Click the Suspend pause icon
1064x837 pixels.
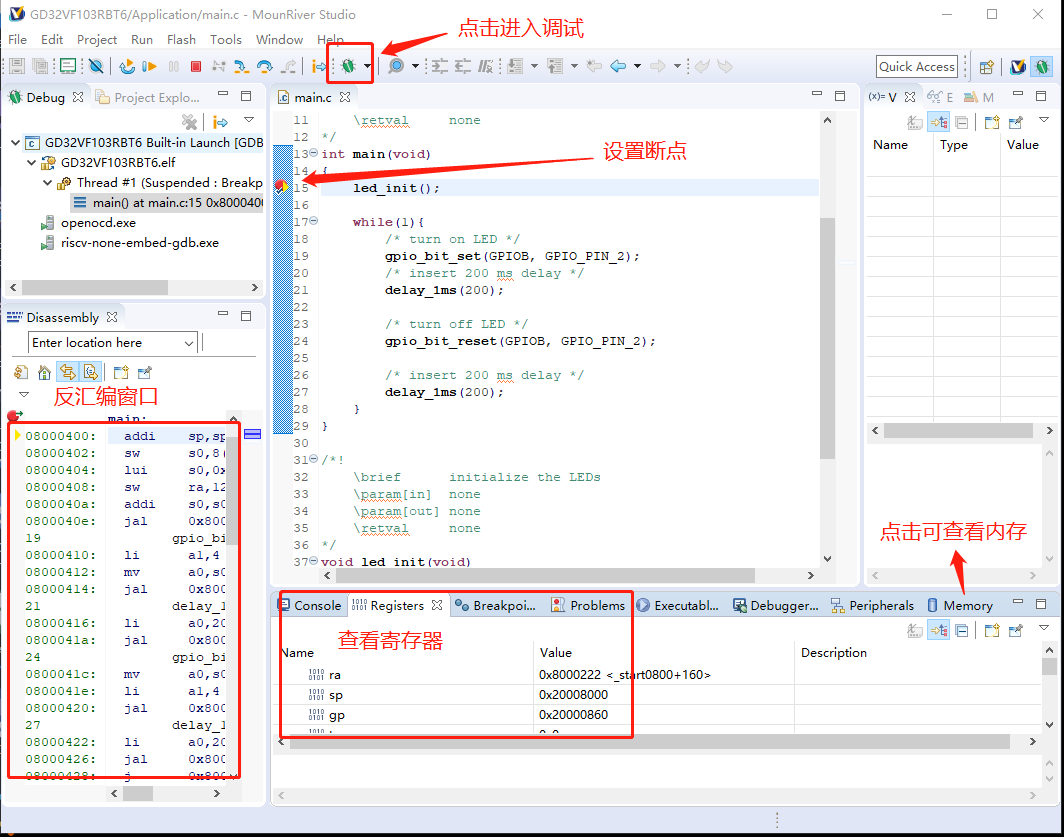click(x=174, y=66)
